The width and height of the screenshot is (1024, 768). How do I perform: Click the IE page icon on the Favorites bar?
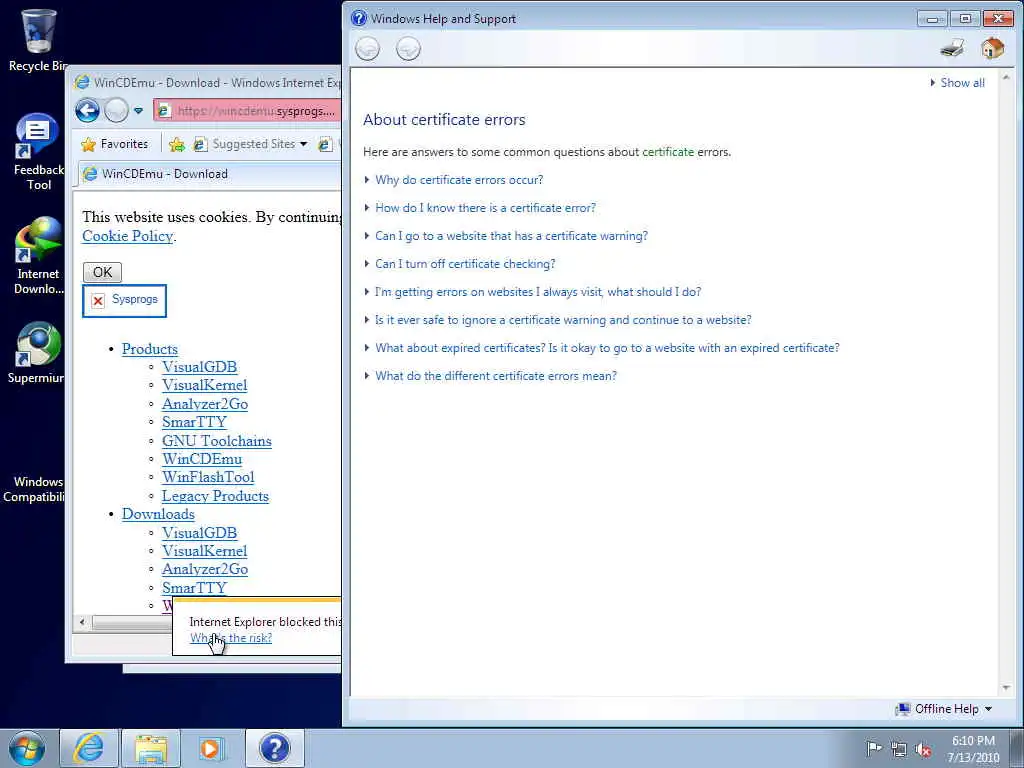[325, 144]
